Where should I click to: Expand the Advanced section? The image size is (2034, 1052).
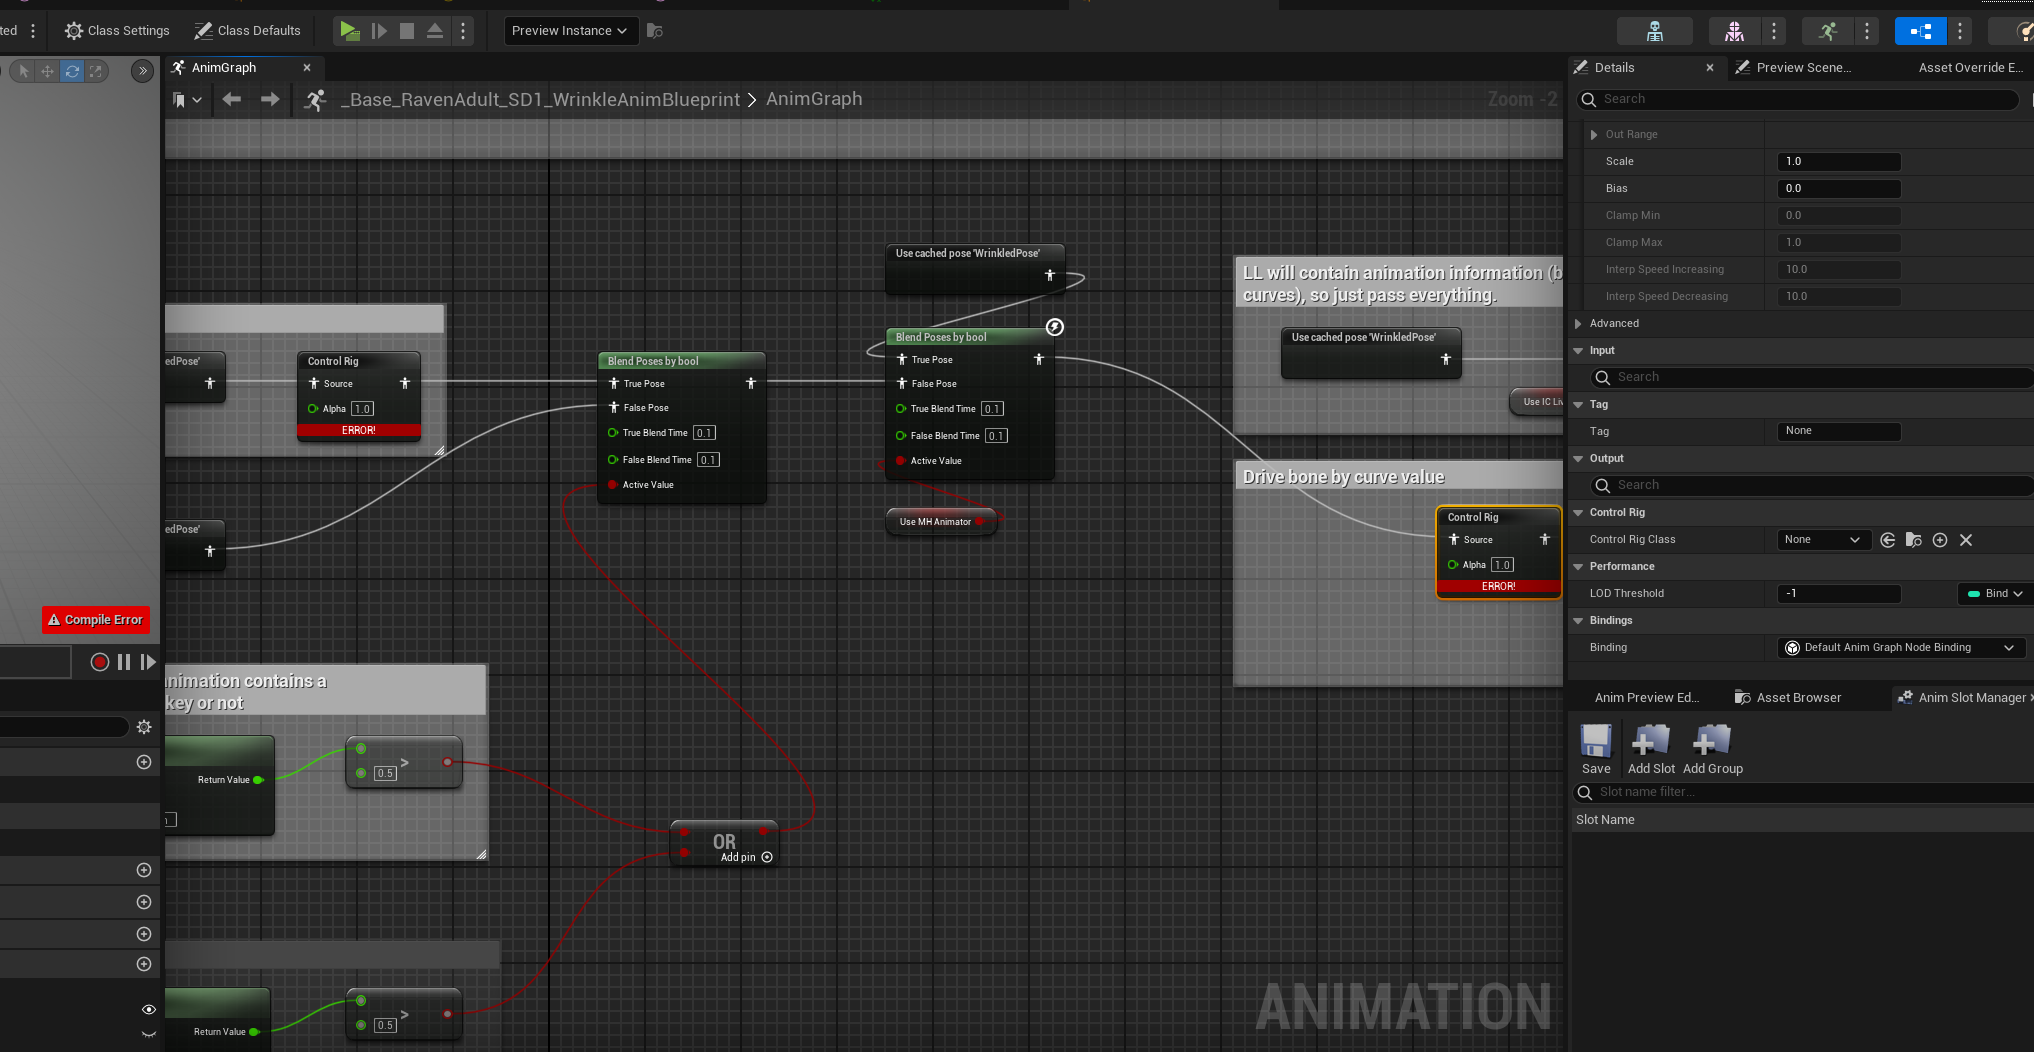pos(1579,323)
